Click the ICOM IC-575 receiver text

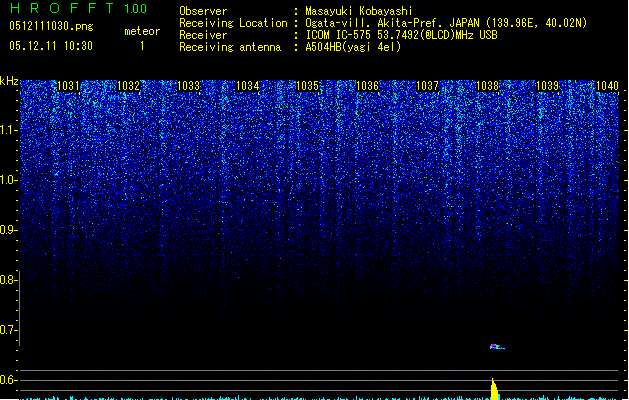click(x=401, y=35)
